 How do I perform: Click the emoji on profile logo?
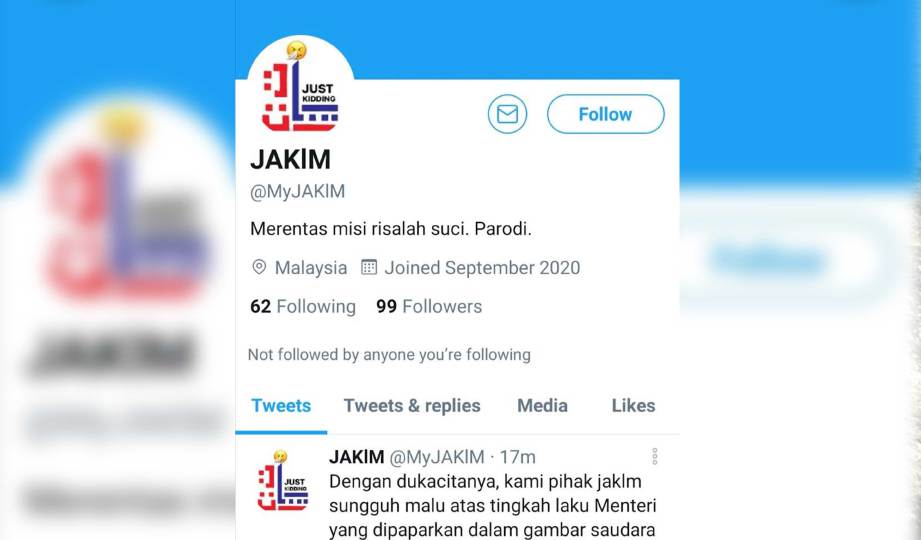tap(297, 51)
